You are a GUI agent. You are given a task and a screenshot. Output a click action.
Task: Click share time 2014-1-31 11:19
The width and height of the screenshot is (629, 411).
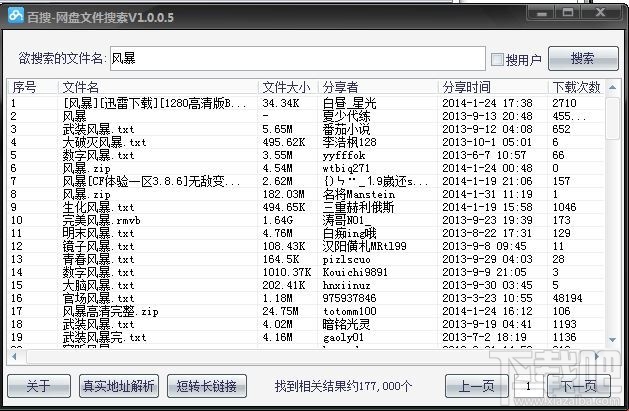point(487,194)
